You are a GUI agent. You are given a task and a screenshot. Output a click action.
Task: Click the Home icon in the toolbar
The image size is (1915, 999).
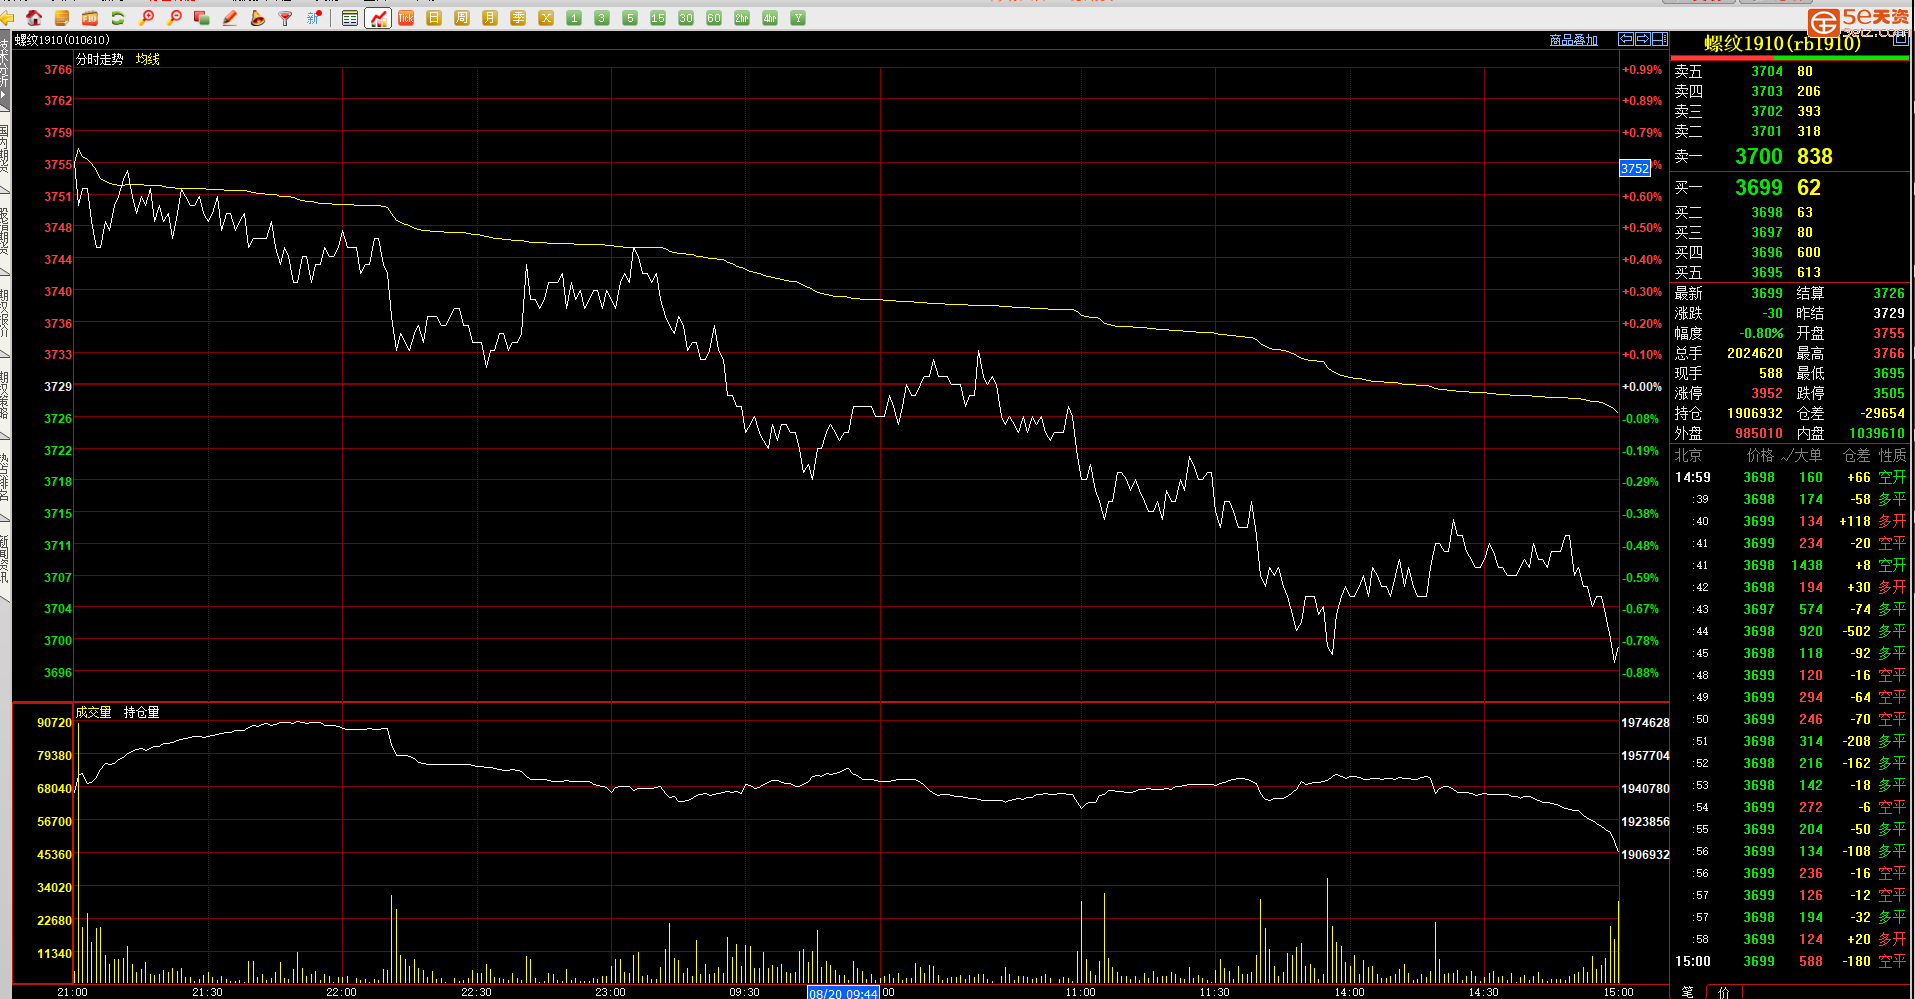pyautogui.click(x=34, y=18)
